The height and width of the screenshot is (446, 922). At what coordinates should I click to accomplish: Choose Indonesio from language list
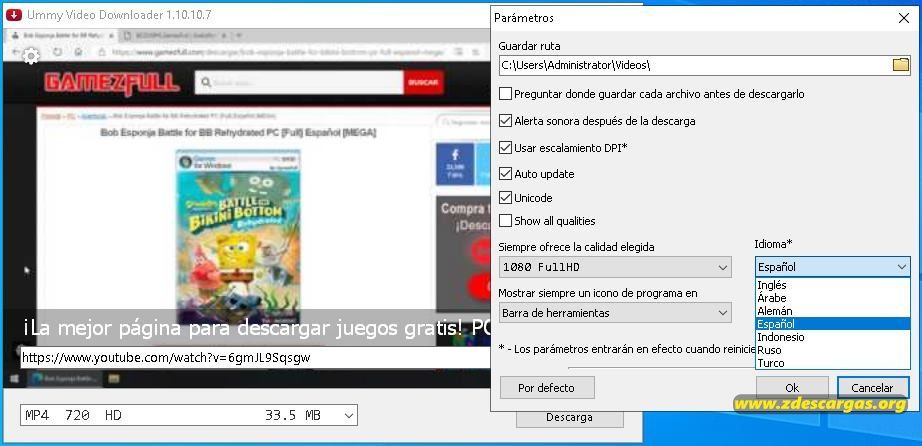pos(833,337)
